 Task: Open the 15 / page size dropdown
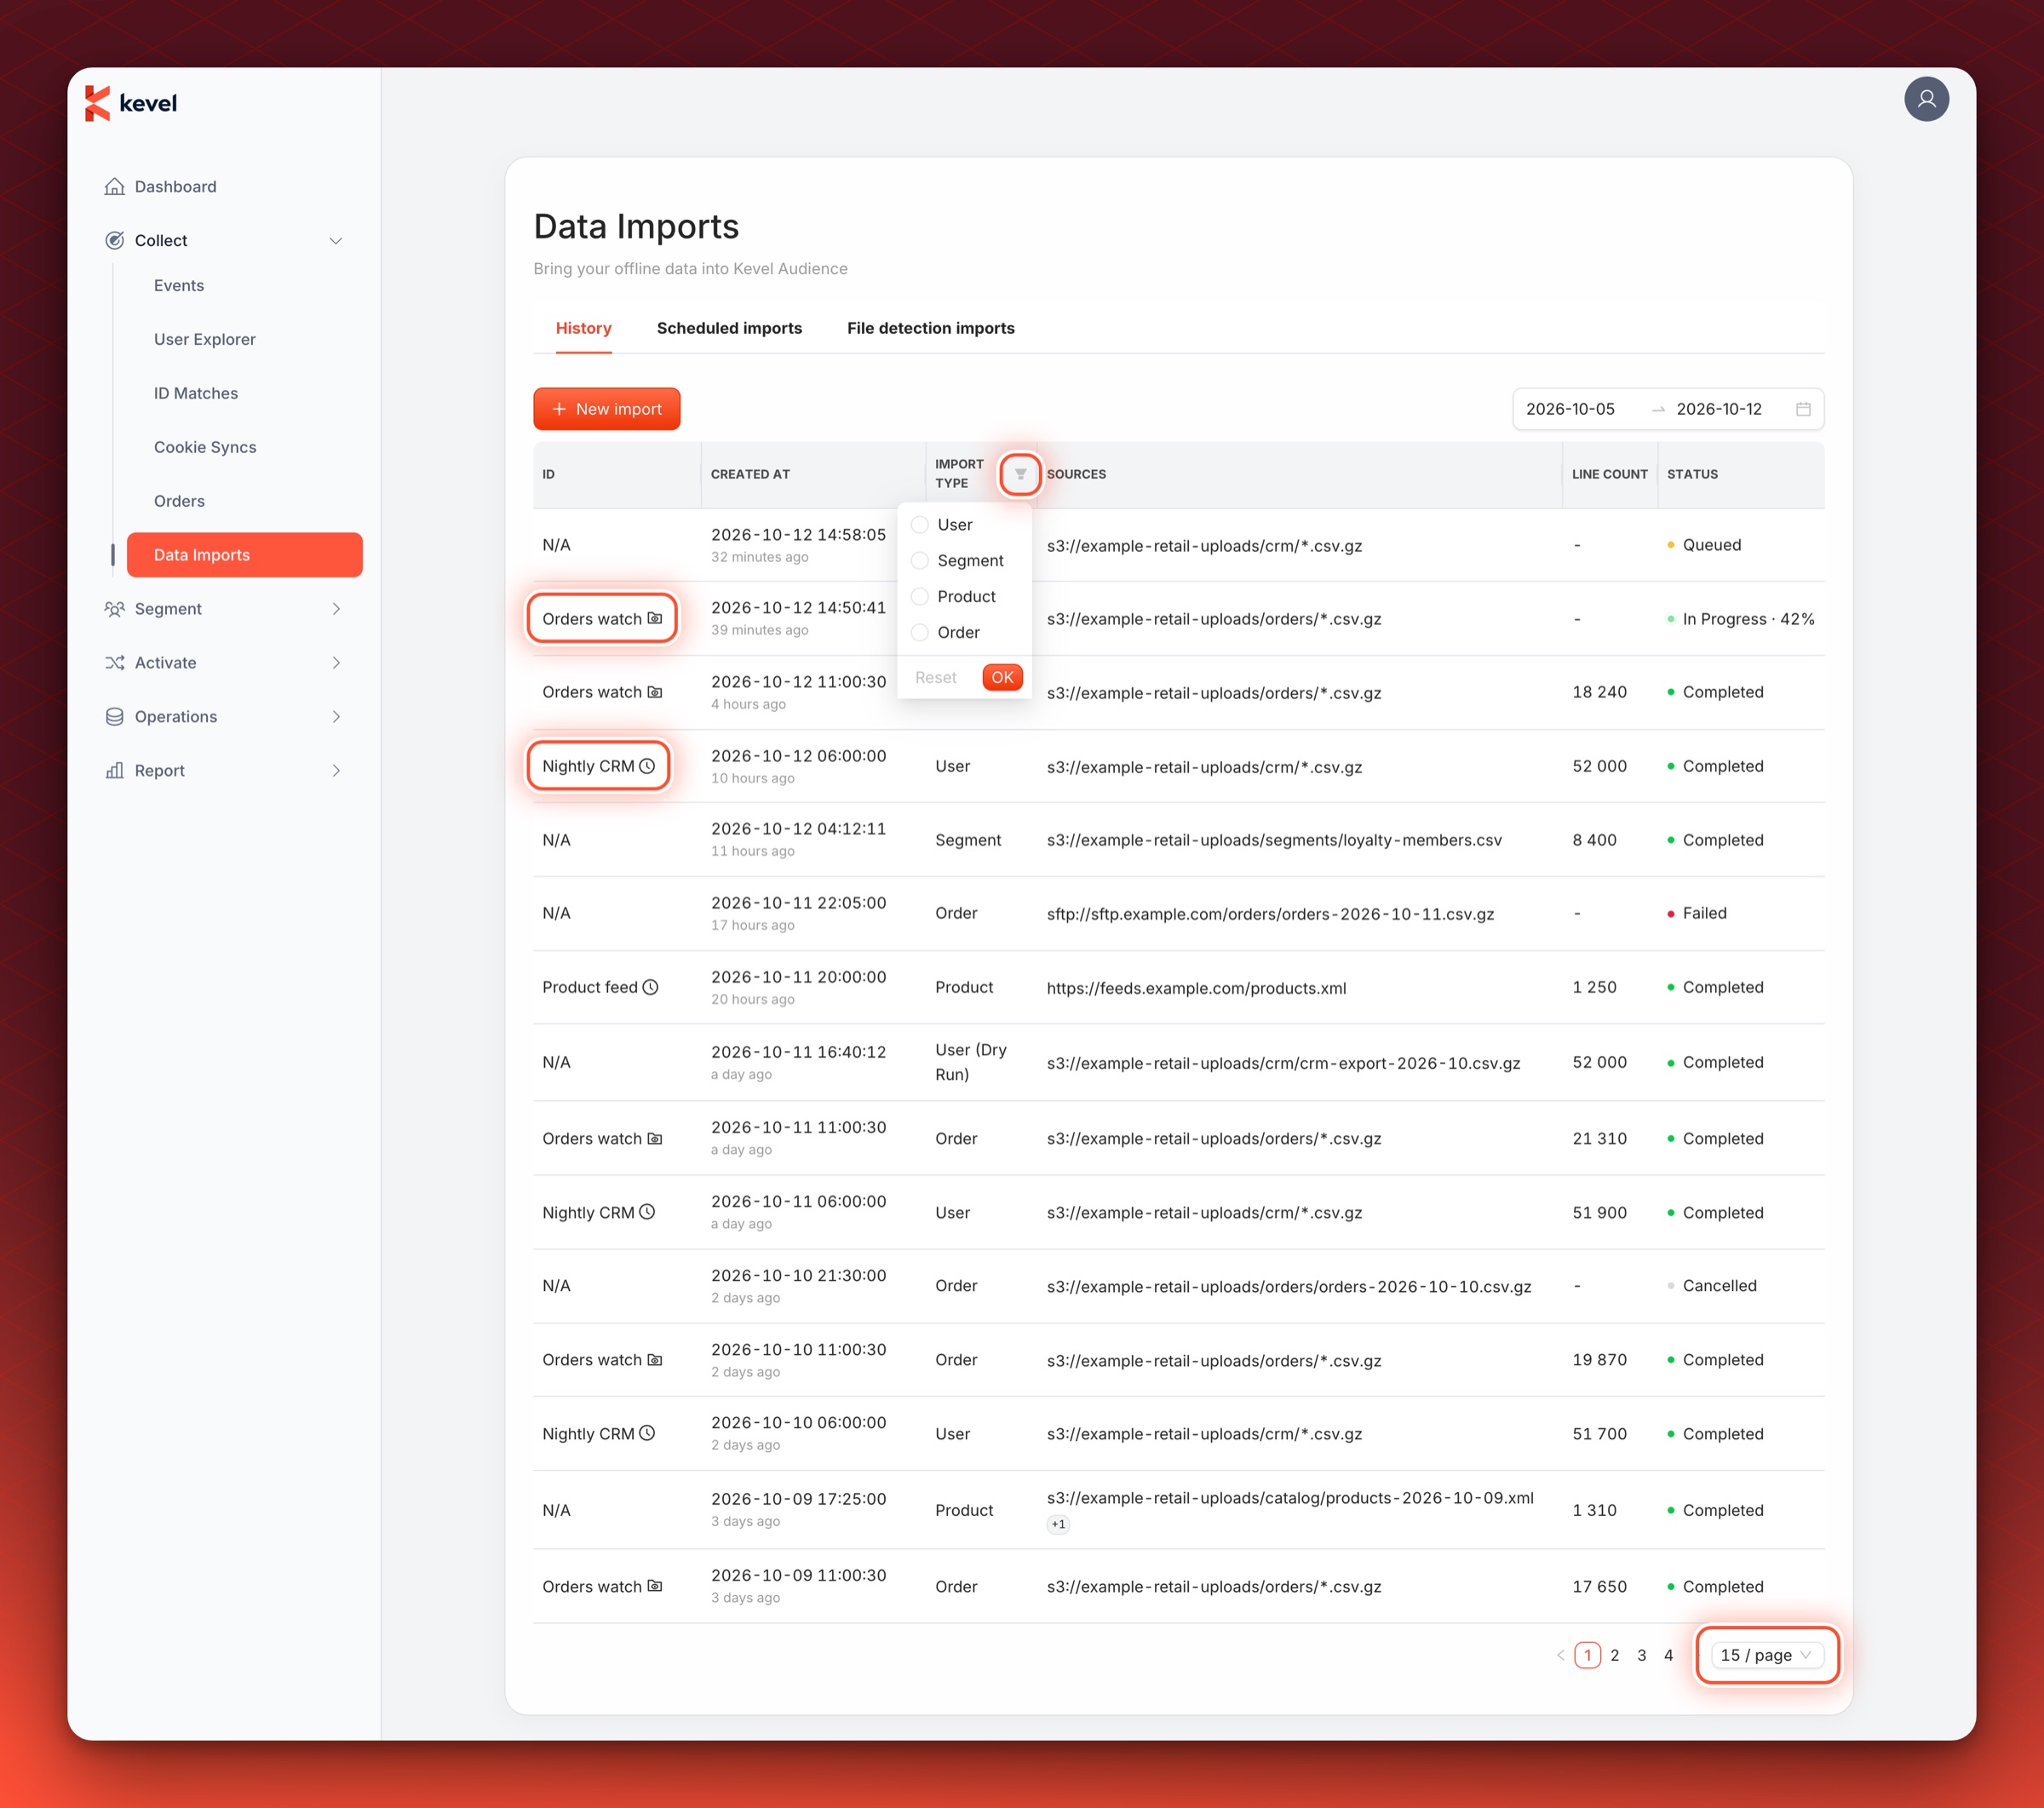pyautogui.click(x=1767, y=1655)
